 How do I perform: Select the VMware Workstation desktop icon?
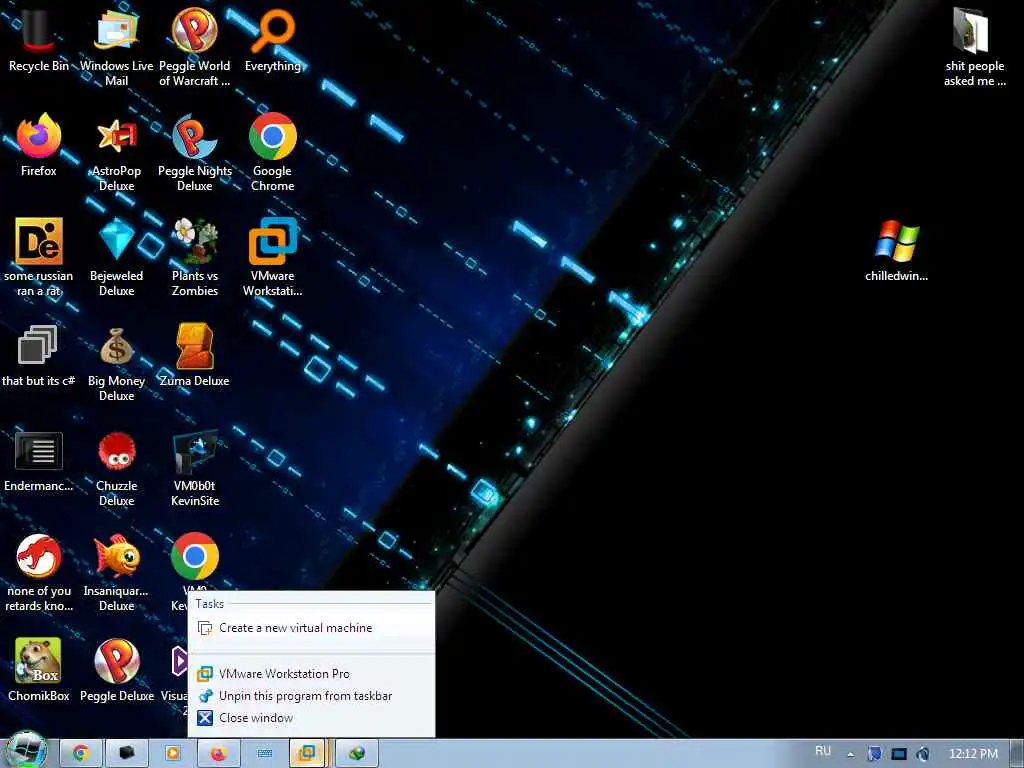[x=272, y=257]
